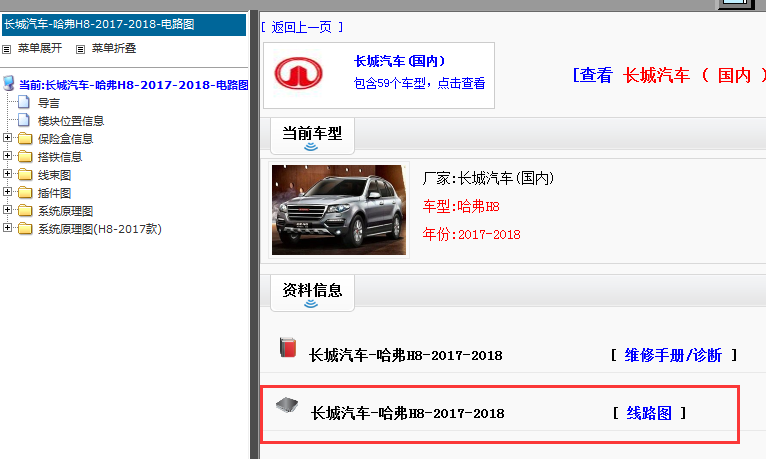Click the folder icon for 线束图

25,175
